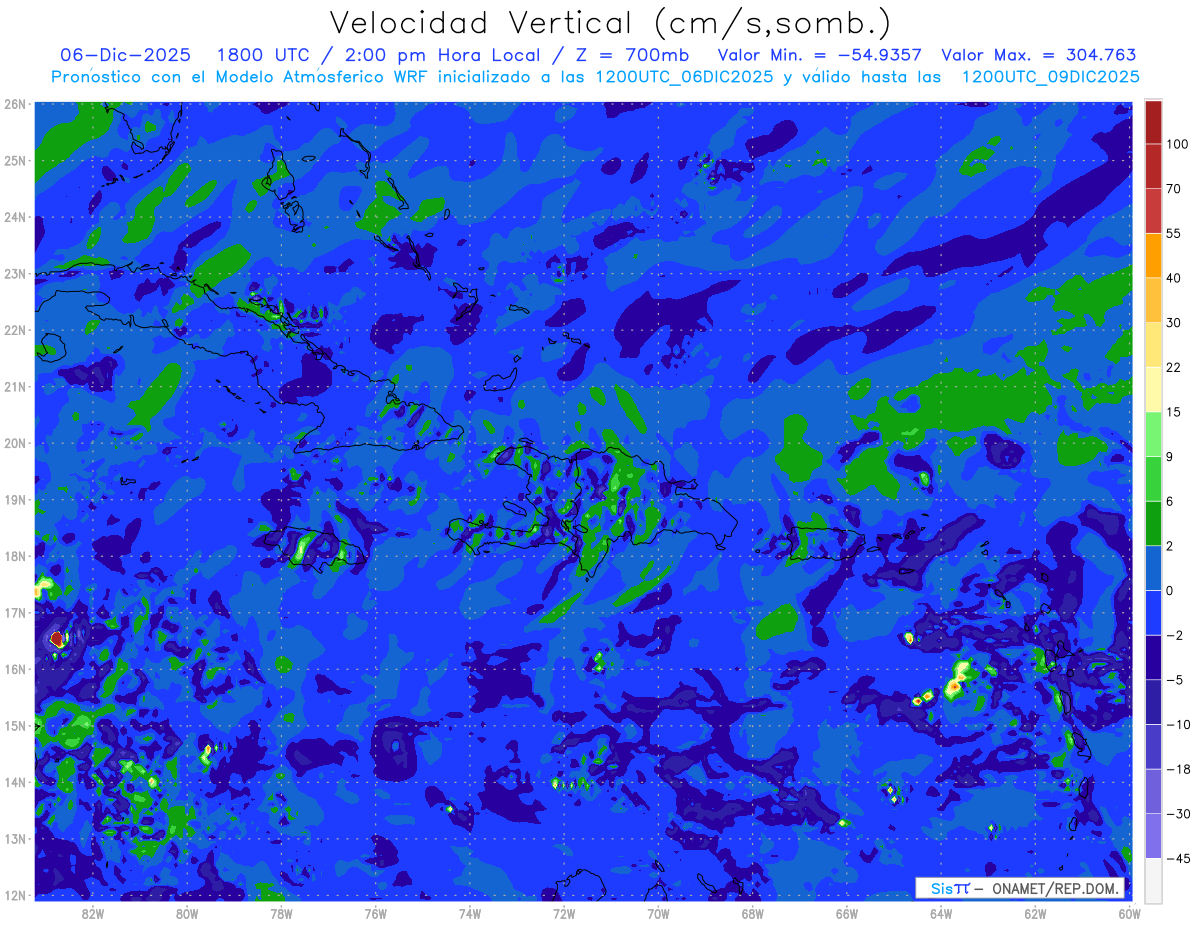Click the "74W" longitude label
The height and width of the screenshot is (927, 1200).
[469, 912]
